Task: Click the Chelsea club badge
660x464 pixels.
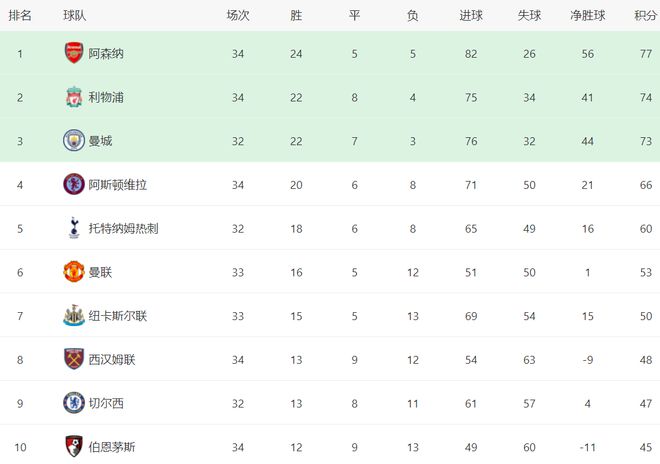Action: (x=74, y=403)
